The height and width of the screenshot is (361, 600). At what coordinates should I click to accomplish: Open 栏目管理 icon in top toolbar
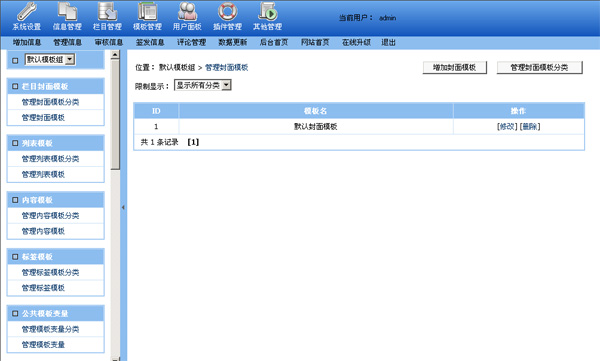pyautogui.click(x=108, y=11)
